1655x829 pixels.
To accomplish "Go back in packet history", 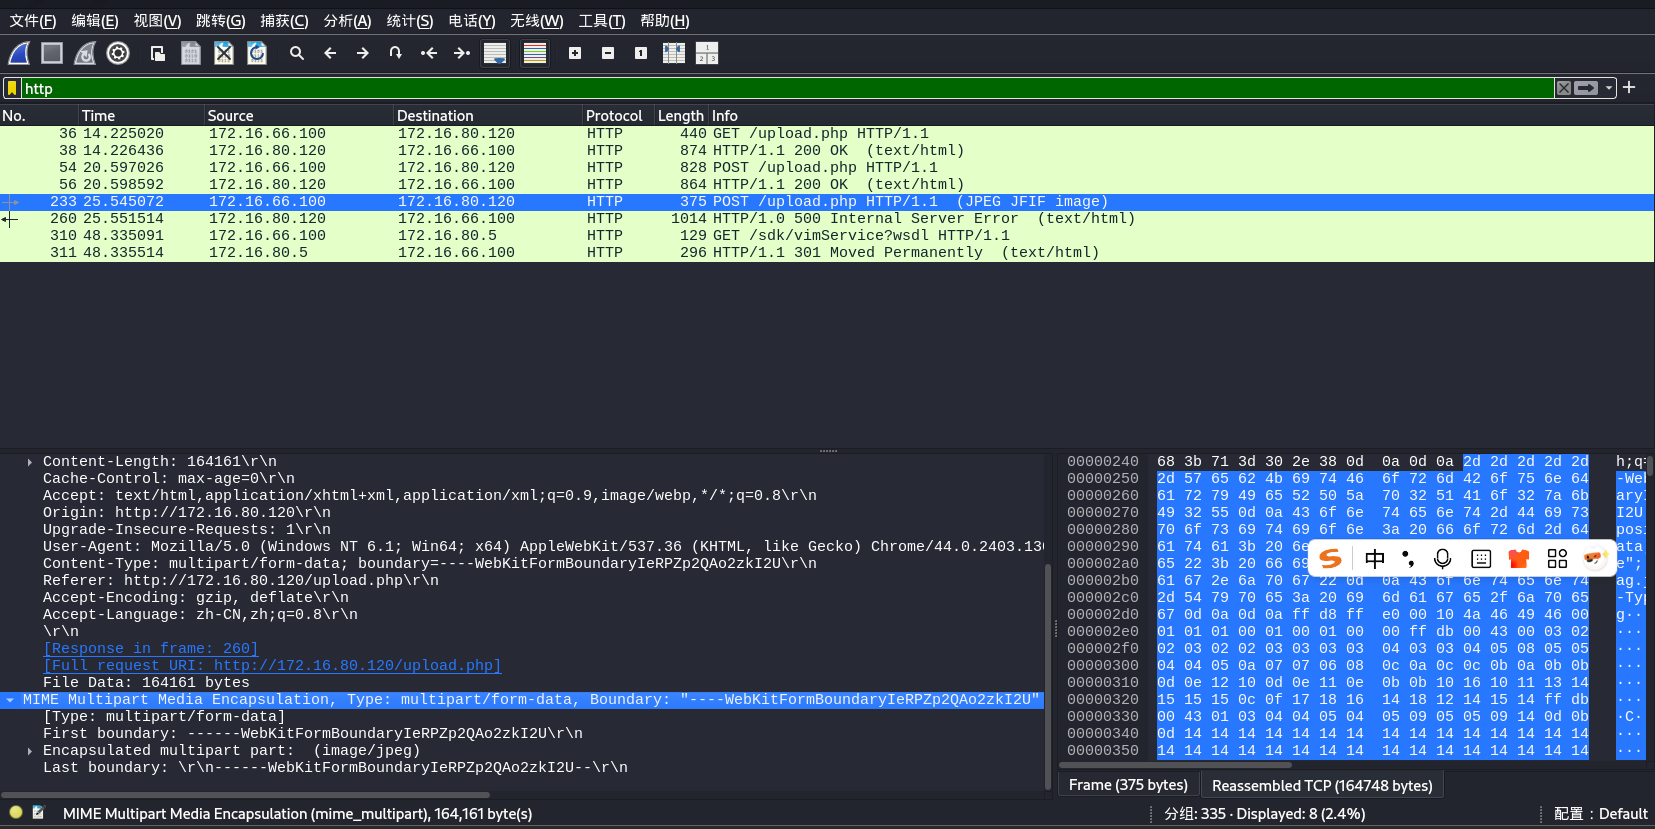I will [330, 53].
